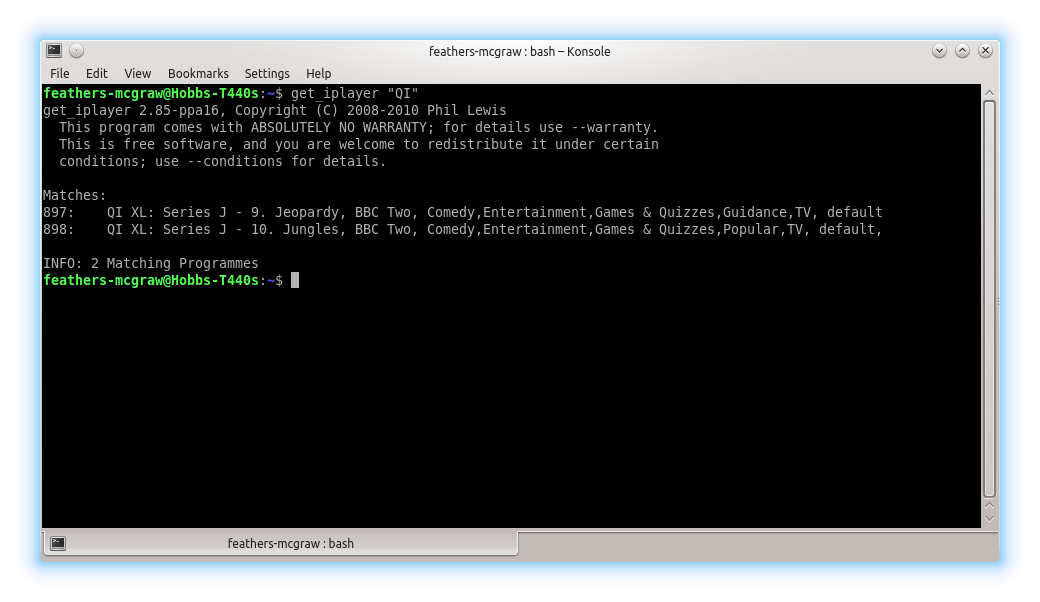Close the Konsole window
This screenshot has height=602, width=1040.
tap(986, 50)
